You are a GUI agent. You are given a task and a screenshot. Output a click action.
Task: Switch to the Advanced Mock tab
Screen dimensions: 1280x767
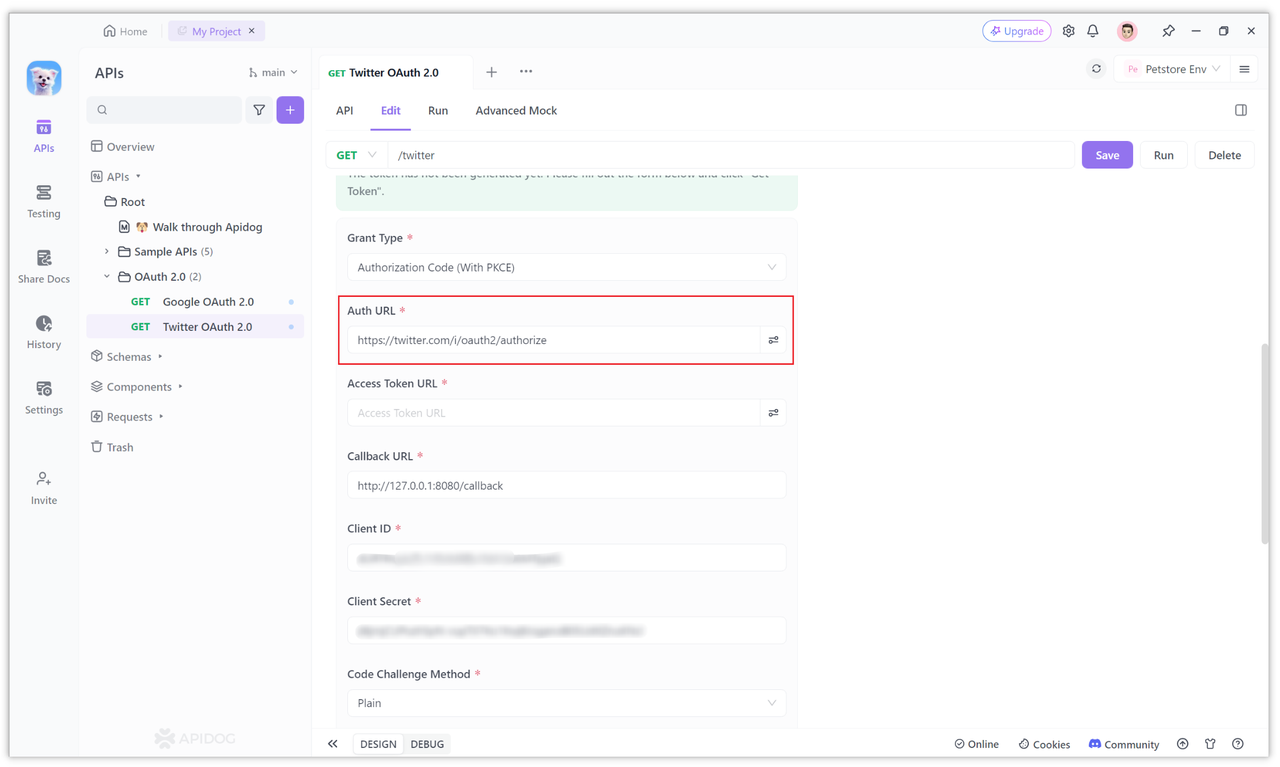[516, 110]
